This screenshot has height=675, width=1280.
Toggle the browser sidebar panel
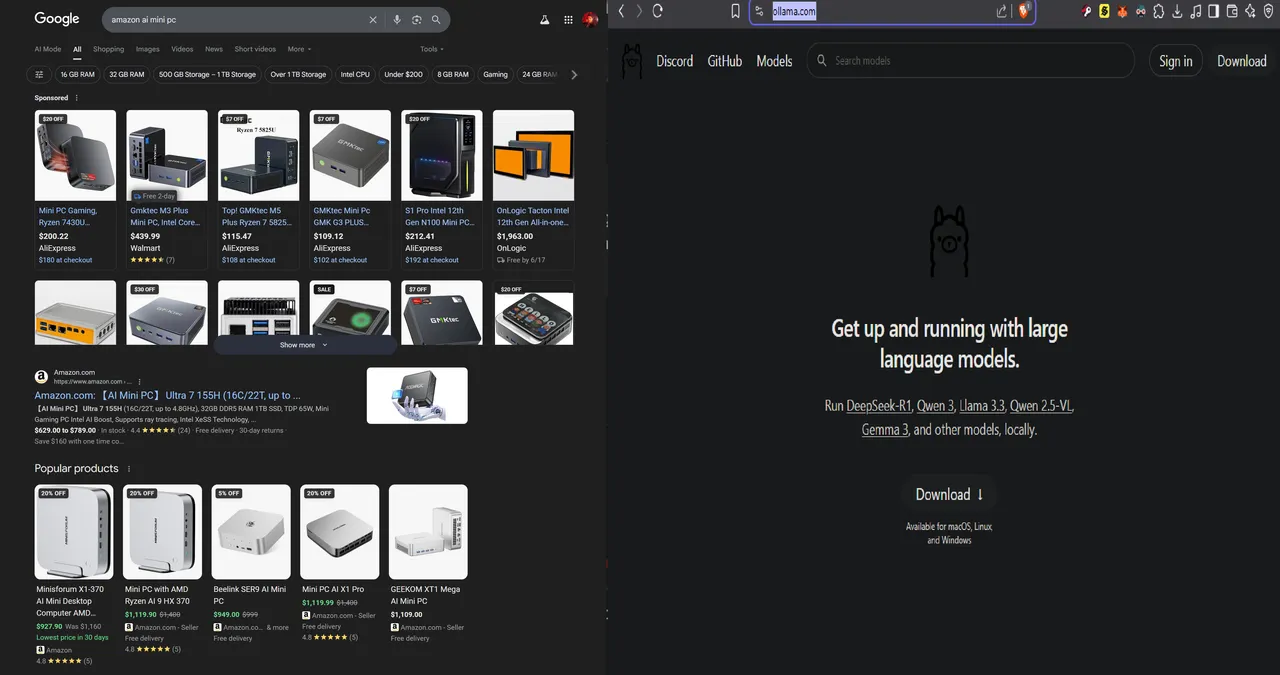[1214, 11]
